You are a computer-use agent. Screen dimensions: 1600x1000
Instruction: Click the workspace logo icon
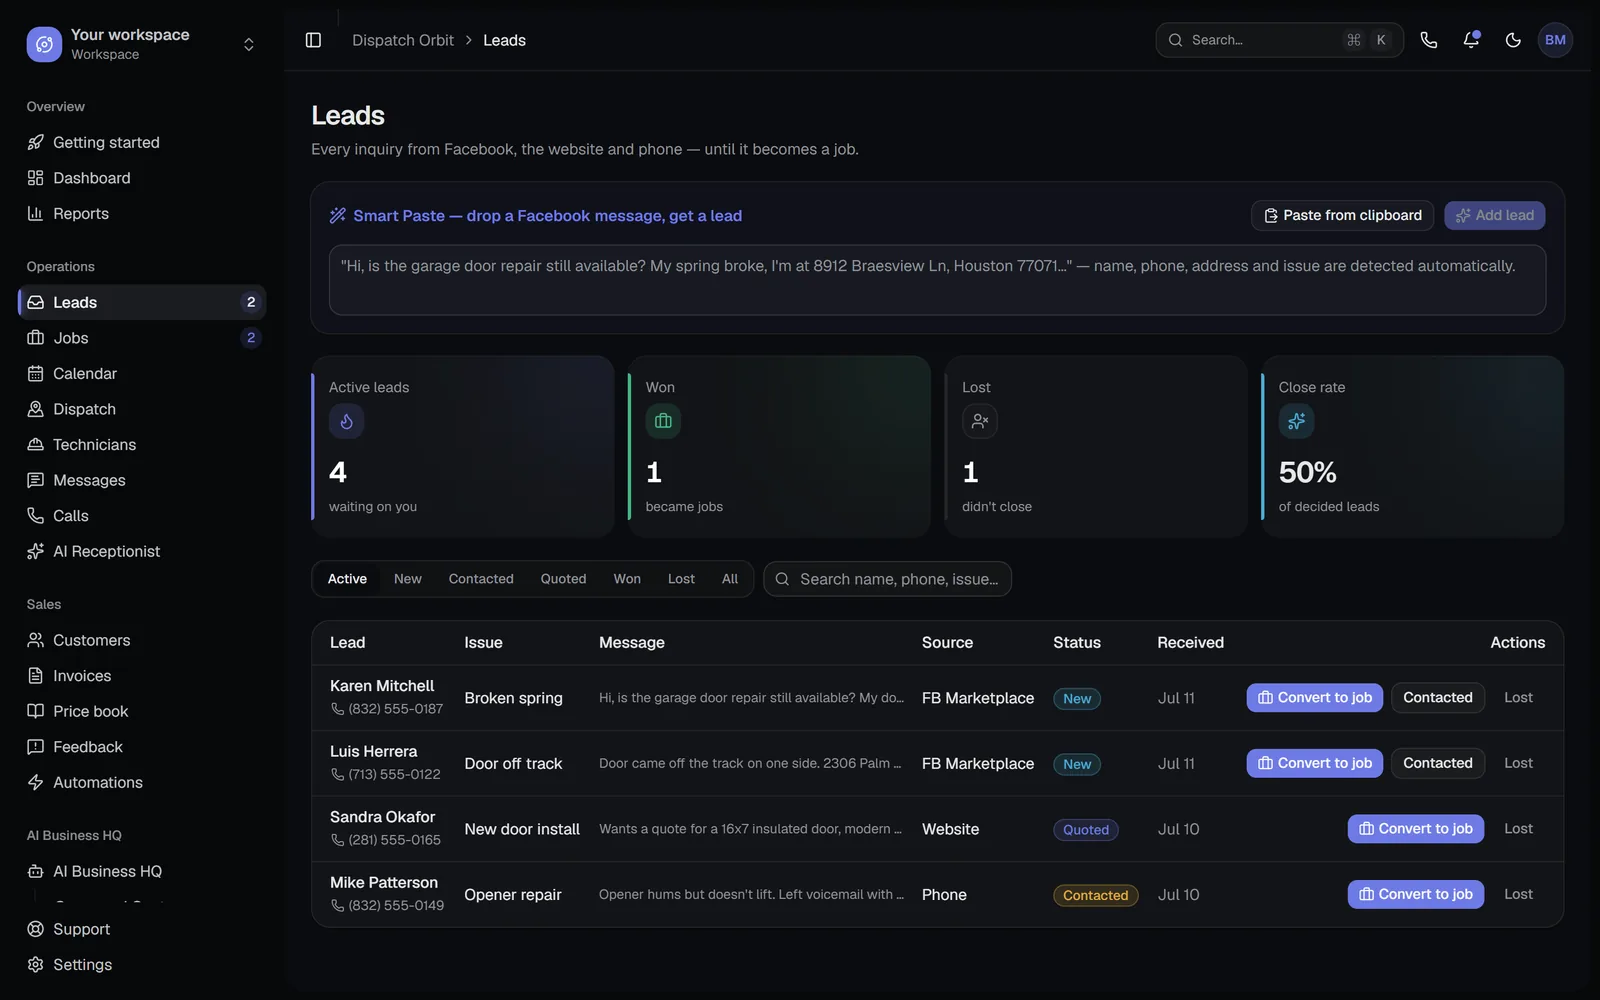[44, 44]
